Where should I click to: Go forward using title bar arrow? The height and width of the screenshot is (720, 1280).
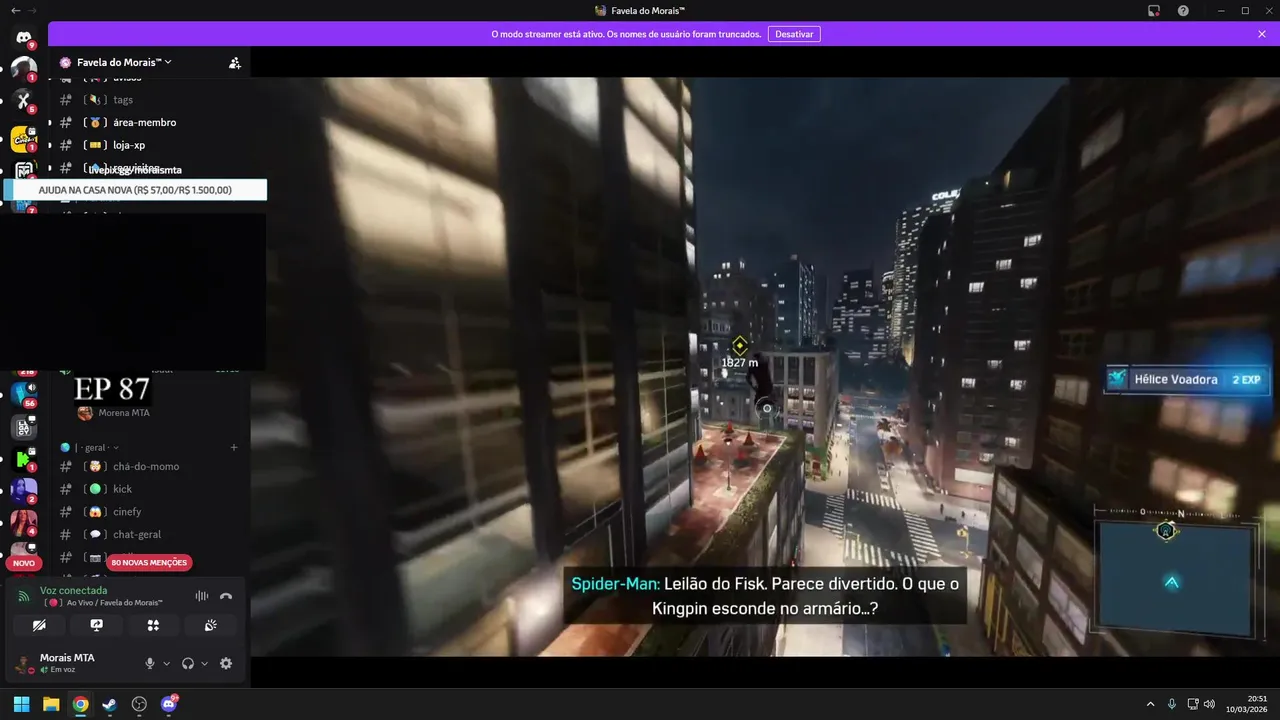tap(32, 10)
